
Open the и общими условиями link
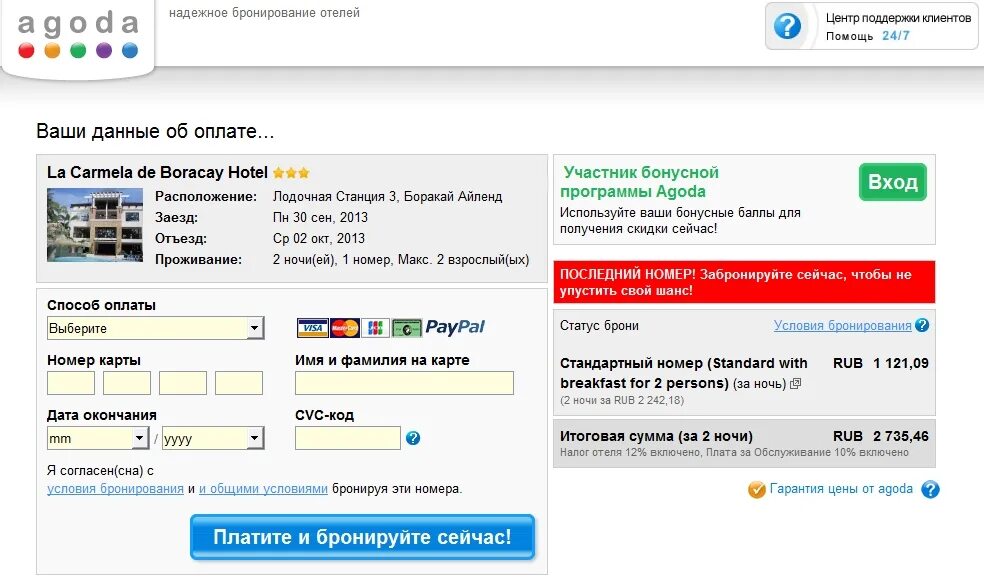(263, 489)
